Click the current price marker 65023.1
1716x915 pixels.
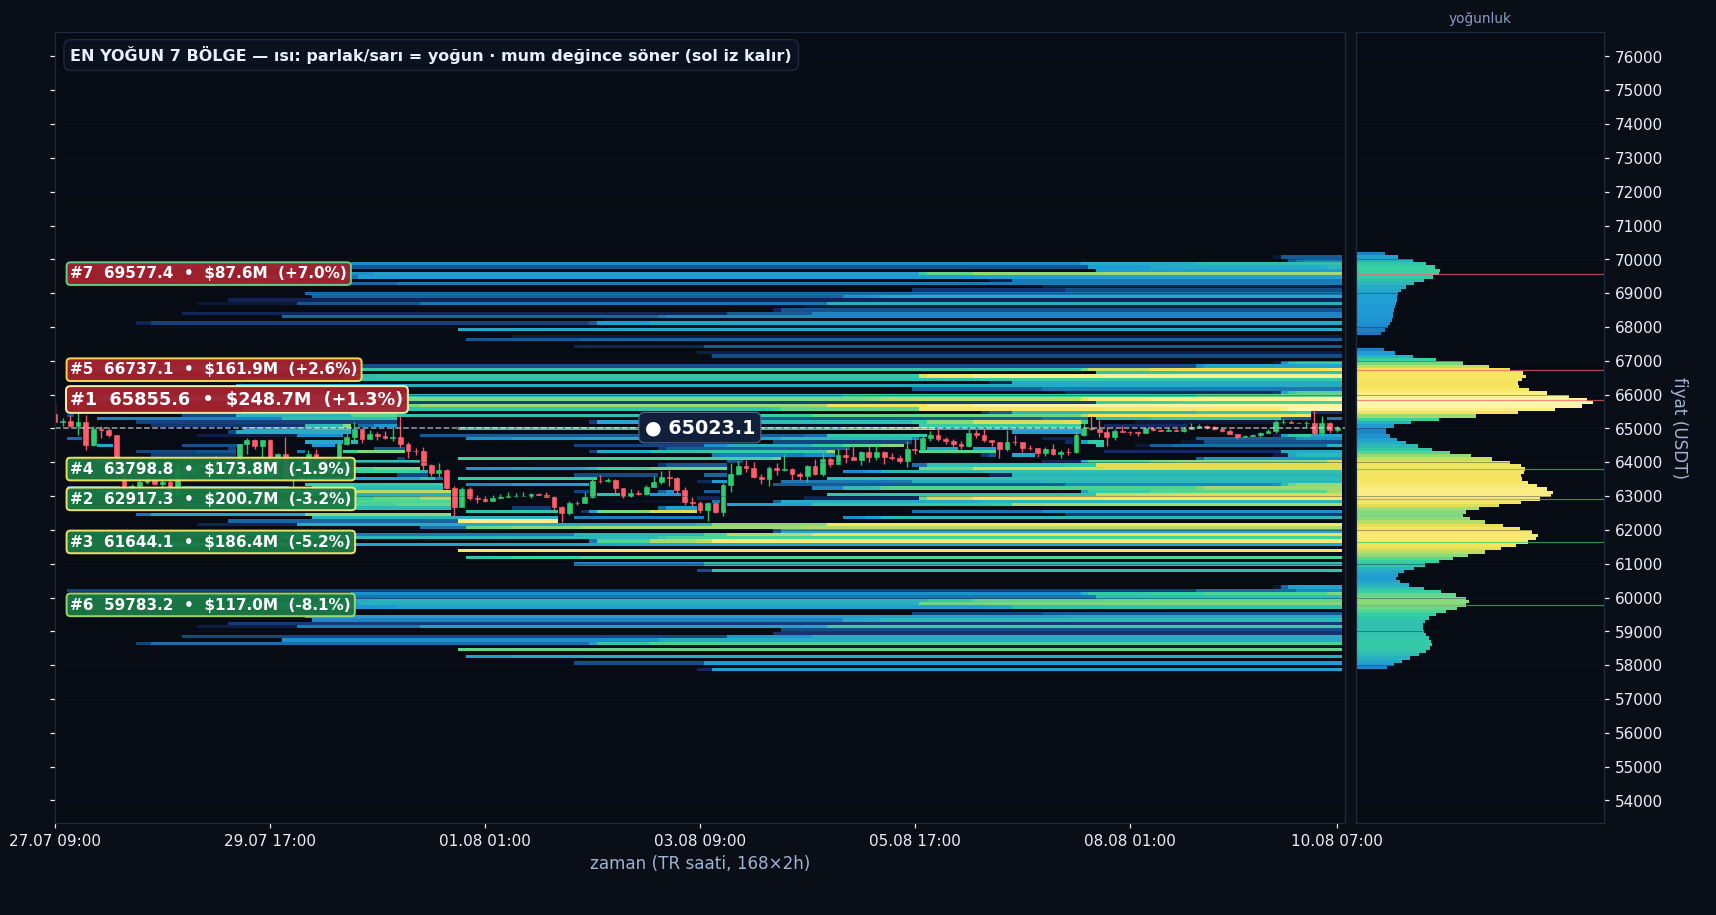coord(700,428)
